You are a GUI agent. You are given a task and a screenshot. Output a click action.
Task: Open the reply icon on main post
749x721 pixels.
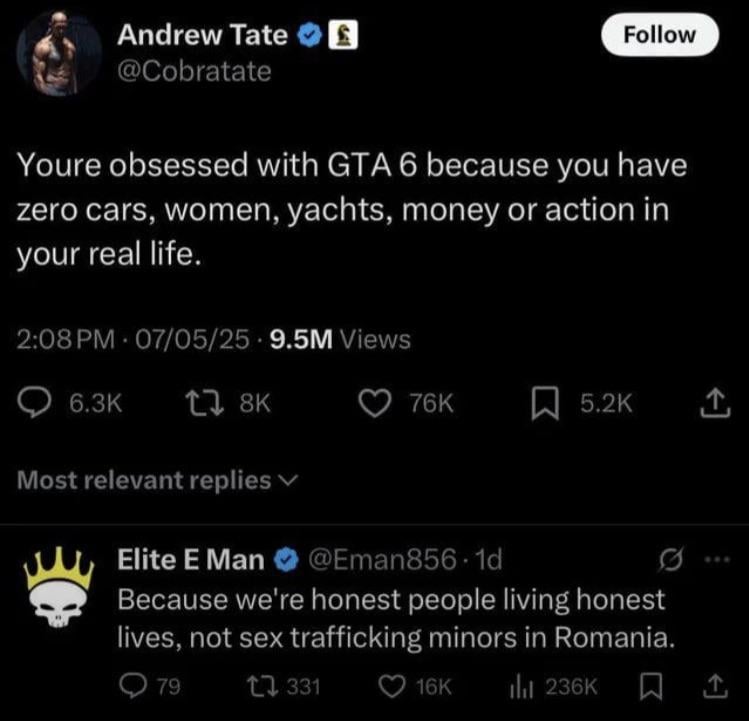tap(34, 403)
